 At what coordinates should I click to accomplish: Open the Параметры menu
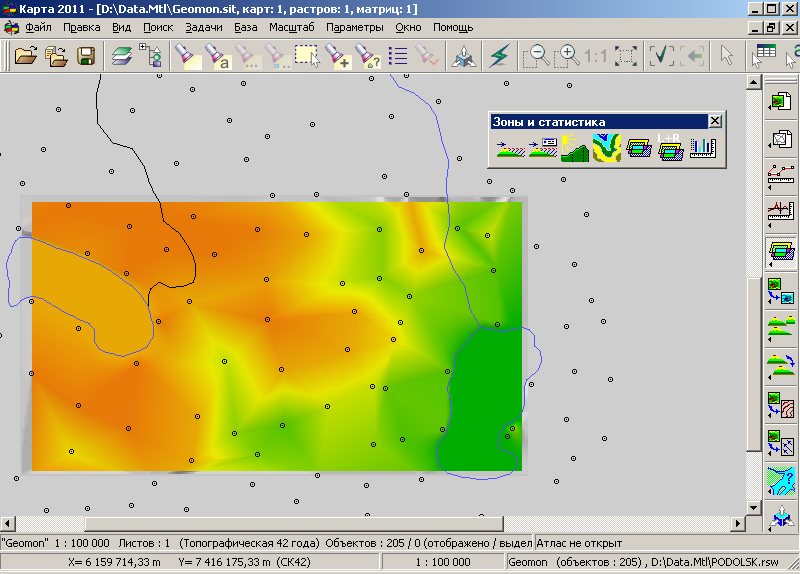[x=355, y=27]
